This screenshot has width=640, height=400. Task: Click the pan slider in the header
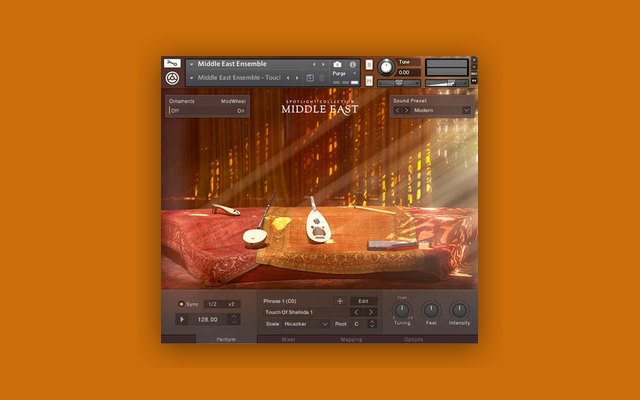tap(399, 83)
